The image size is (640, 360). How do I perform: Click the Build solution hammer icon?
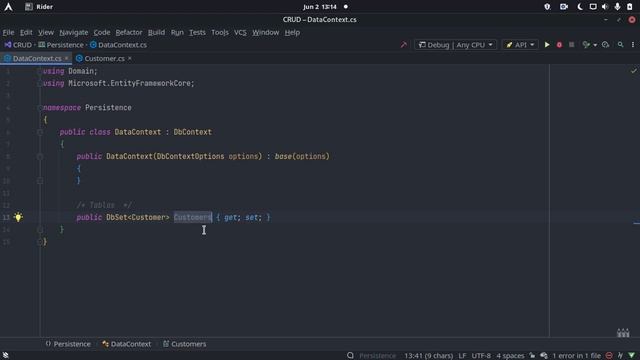pos(404,45)
